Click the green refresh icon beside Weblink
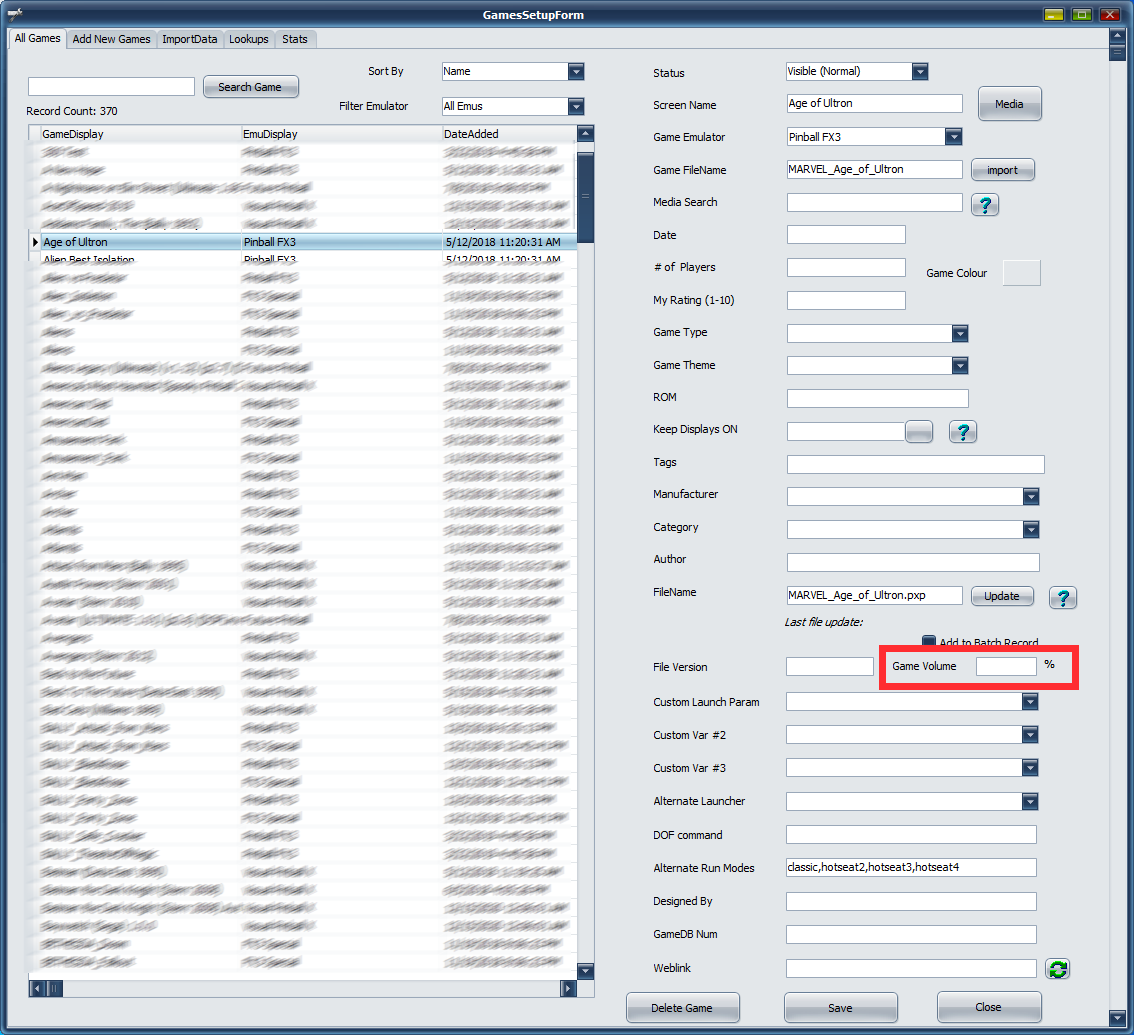The height and width of the screenshot is (1035, 1134). pos(1058,968)
